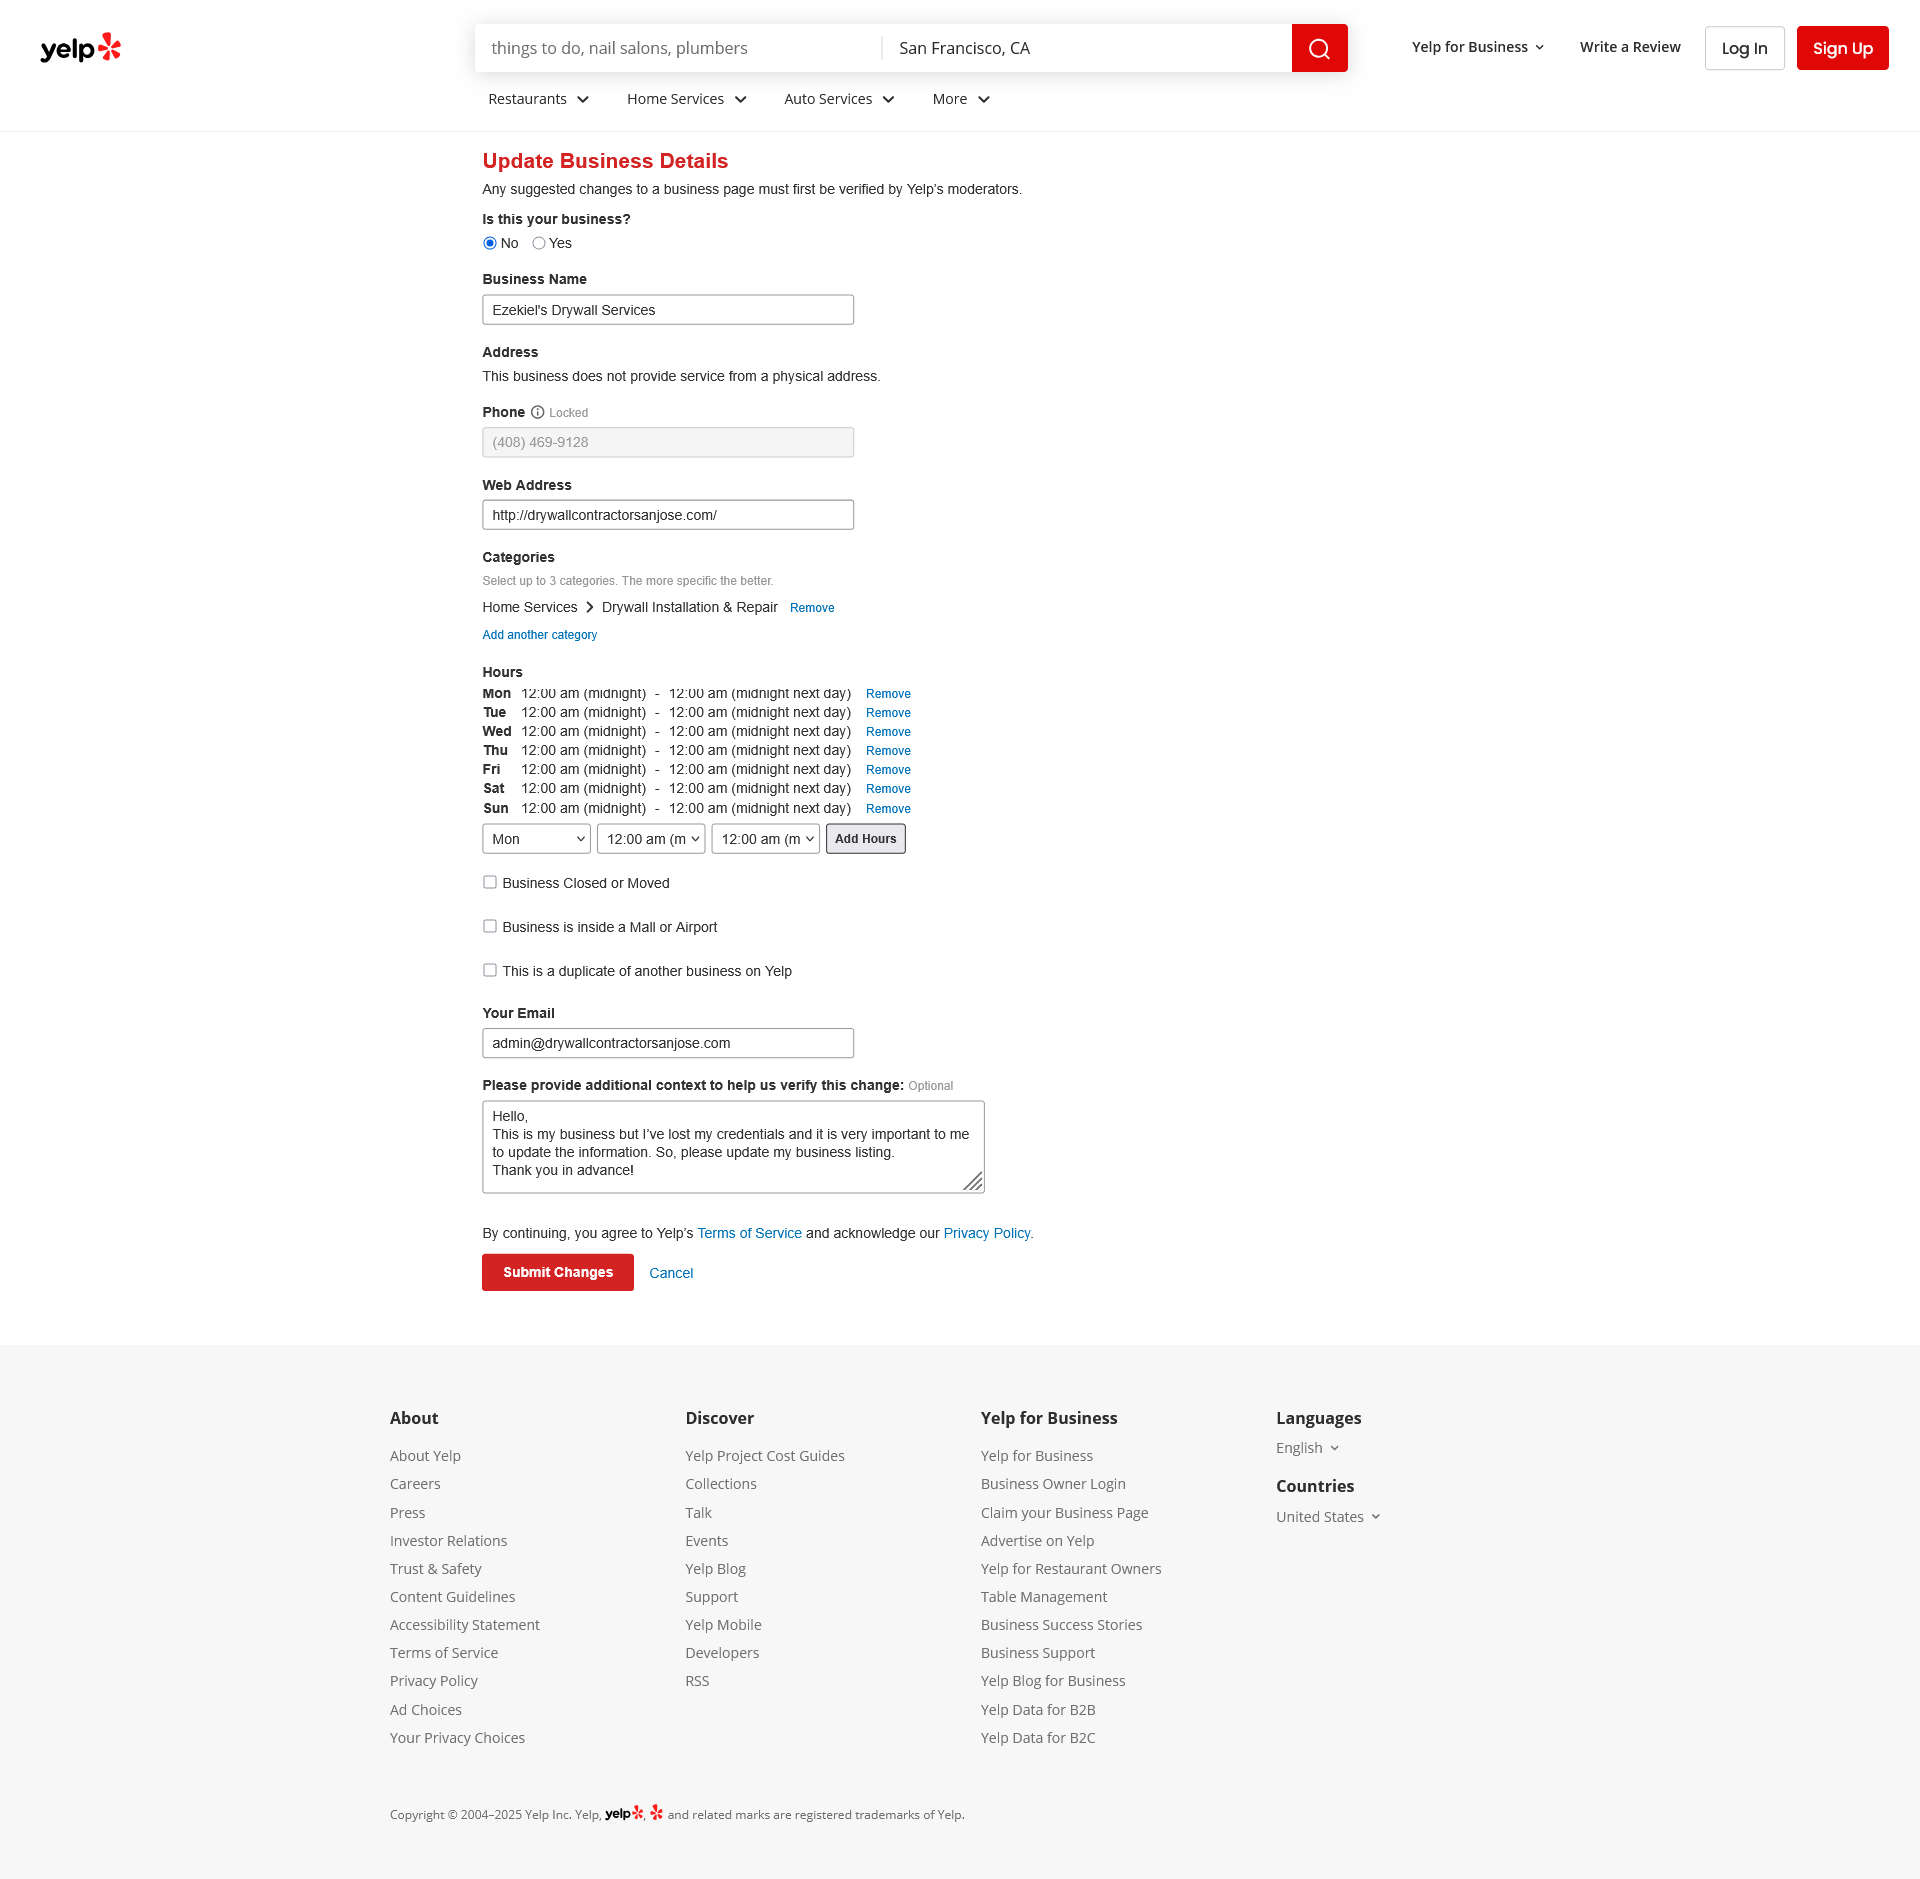Click the Submit Changes button

[557, 1272]
